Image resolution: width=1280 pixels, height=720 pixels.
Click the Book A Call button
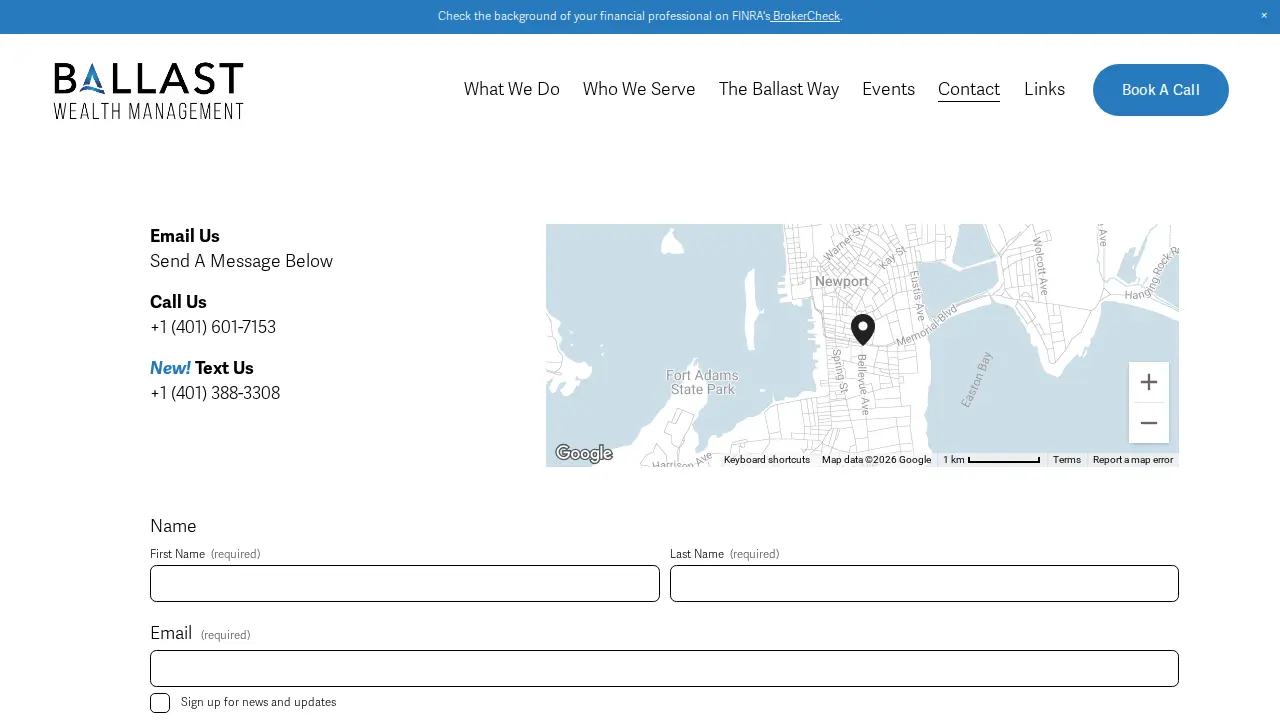coord(1161,90)
